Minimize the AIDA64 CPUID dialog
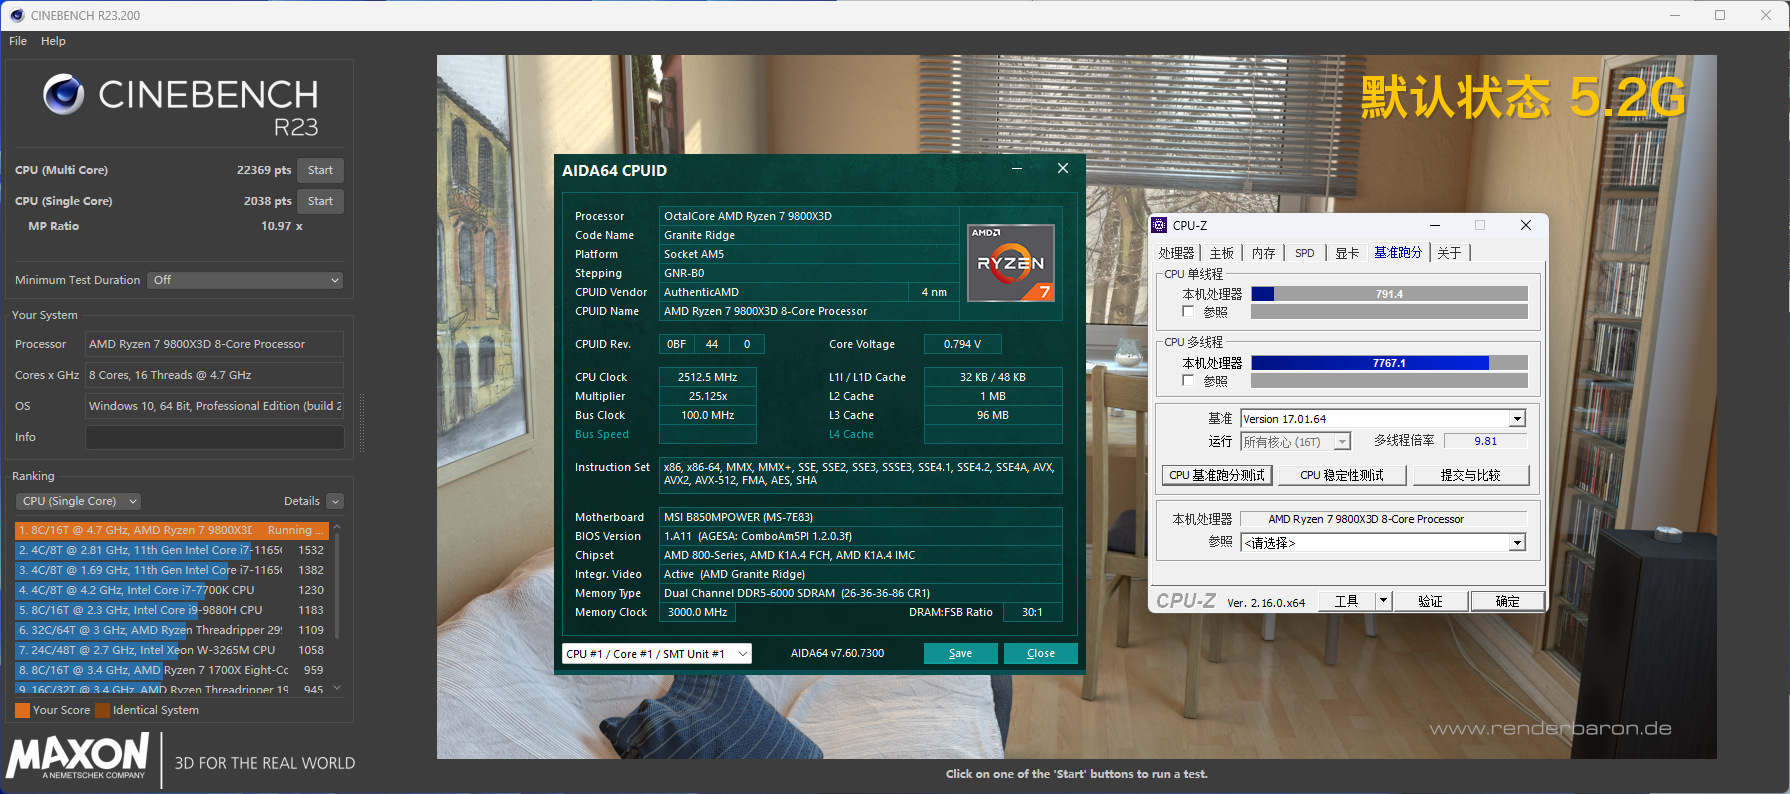Image resolution: width=1790 pixels, height=794 pixels. [x=1017, y=169]
